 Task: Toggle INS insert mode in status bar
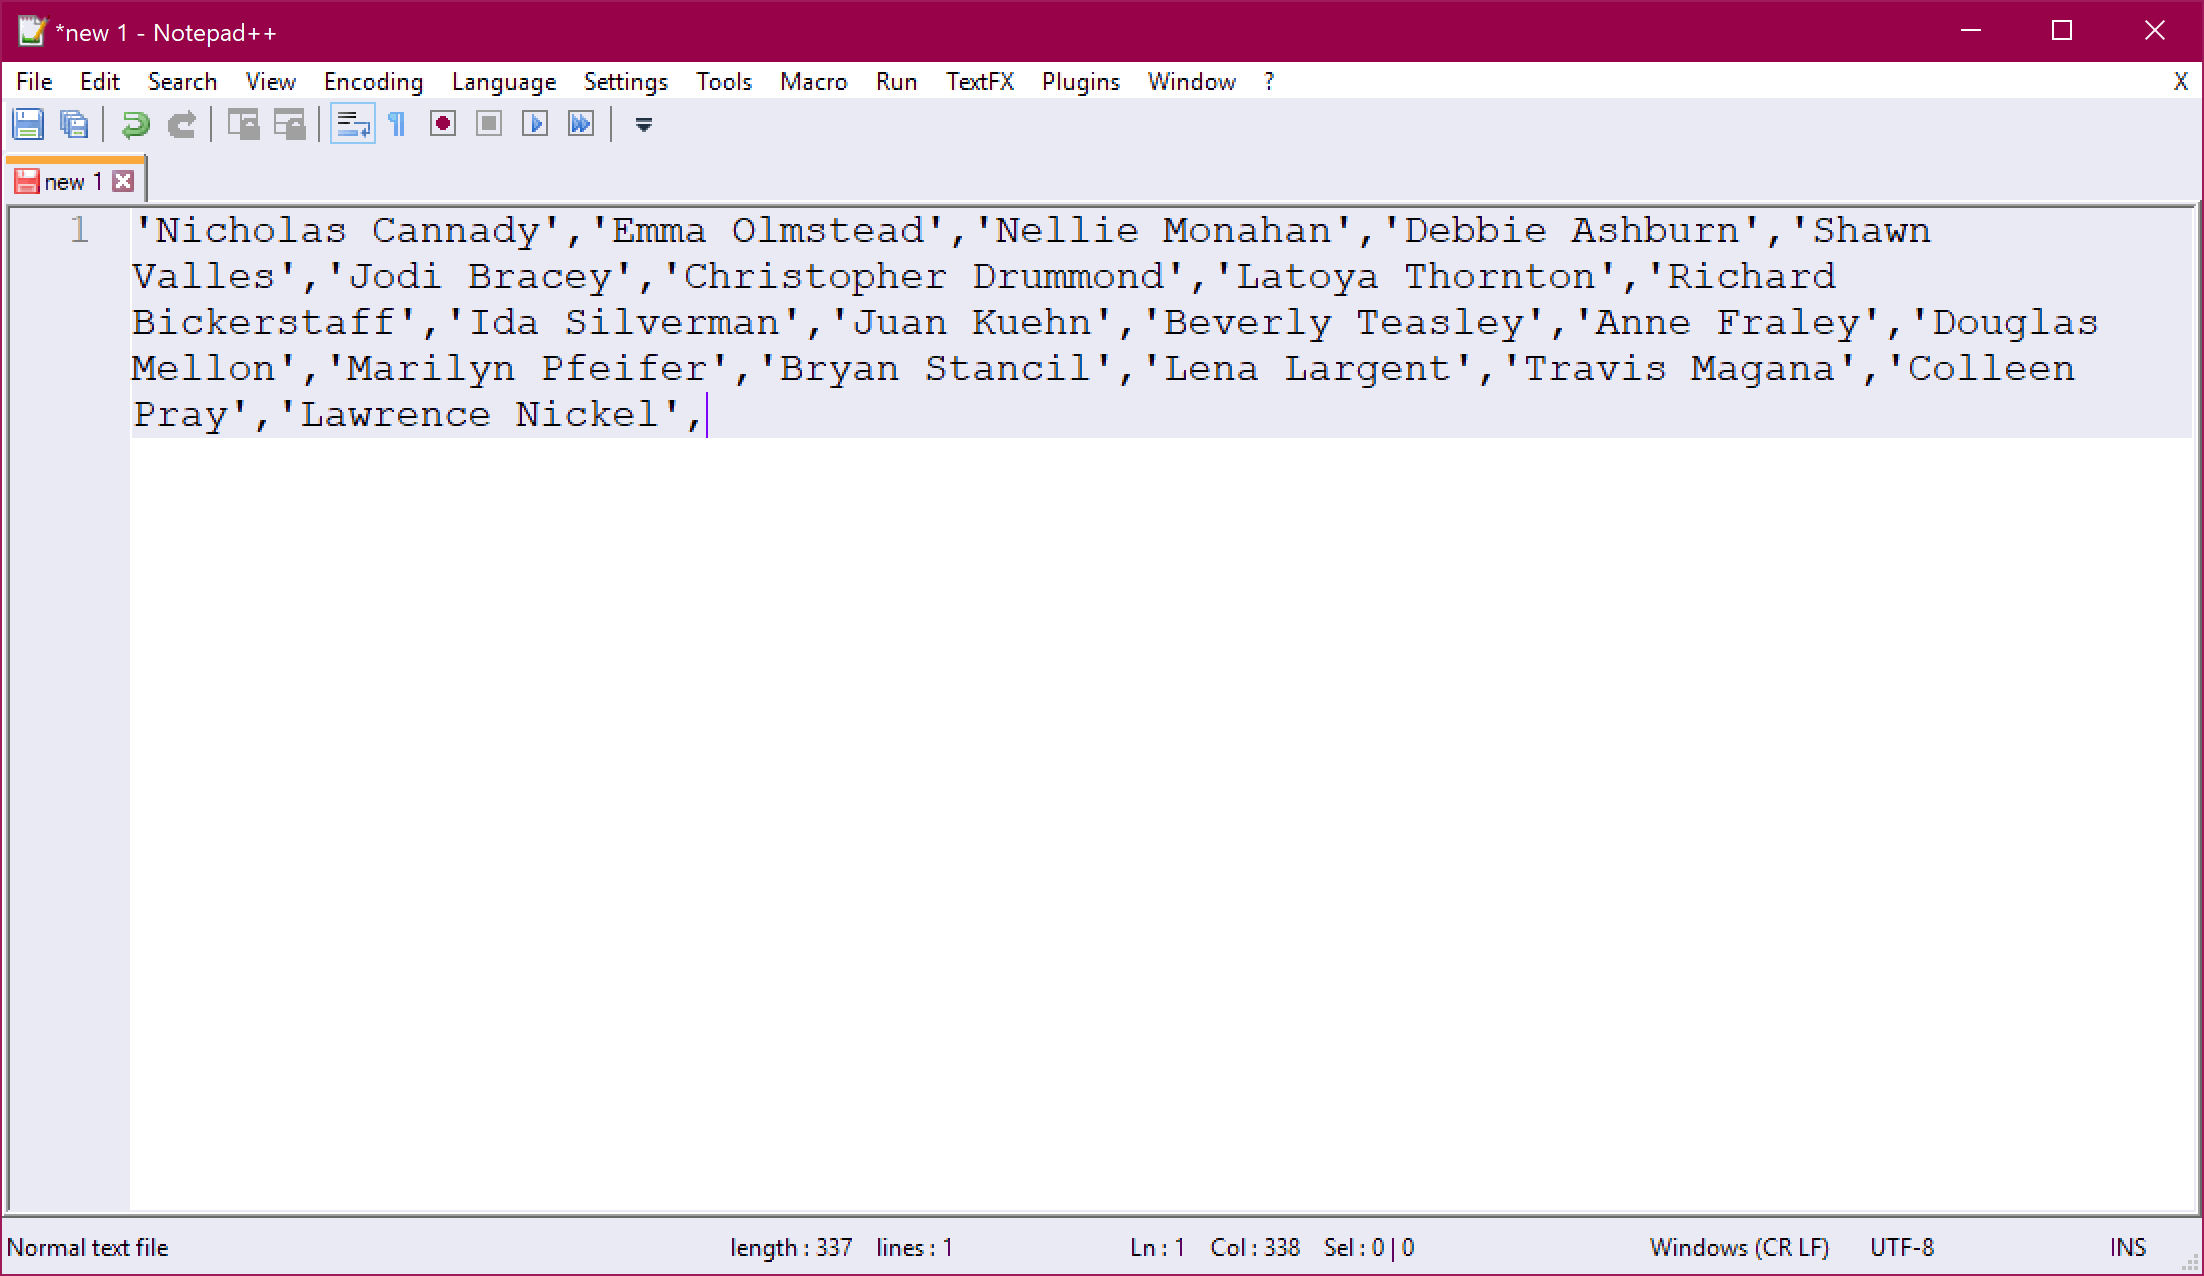tap(2127, 1247)
